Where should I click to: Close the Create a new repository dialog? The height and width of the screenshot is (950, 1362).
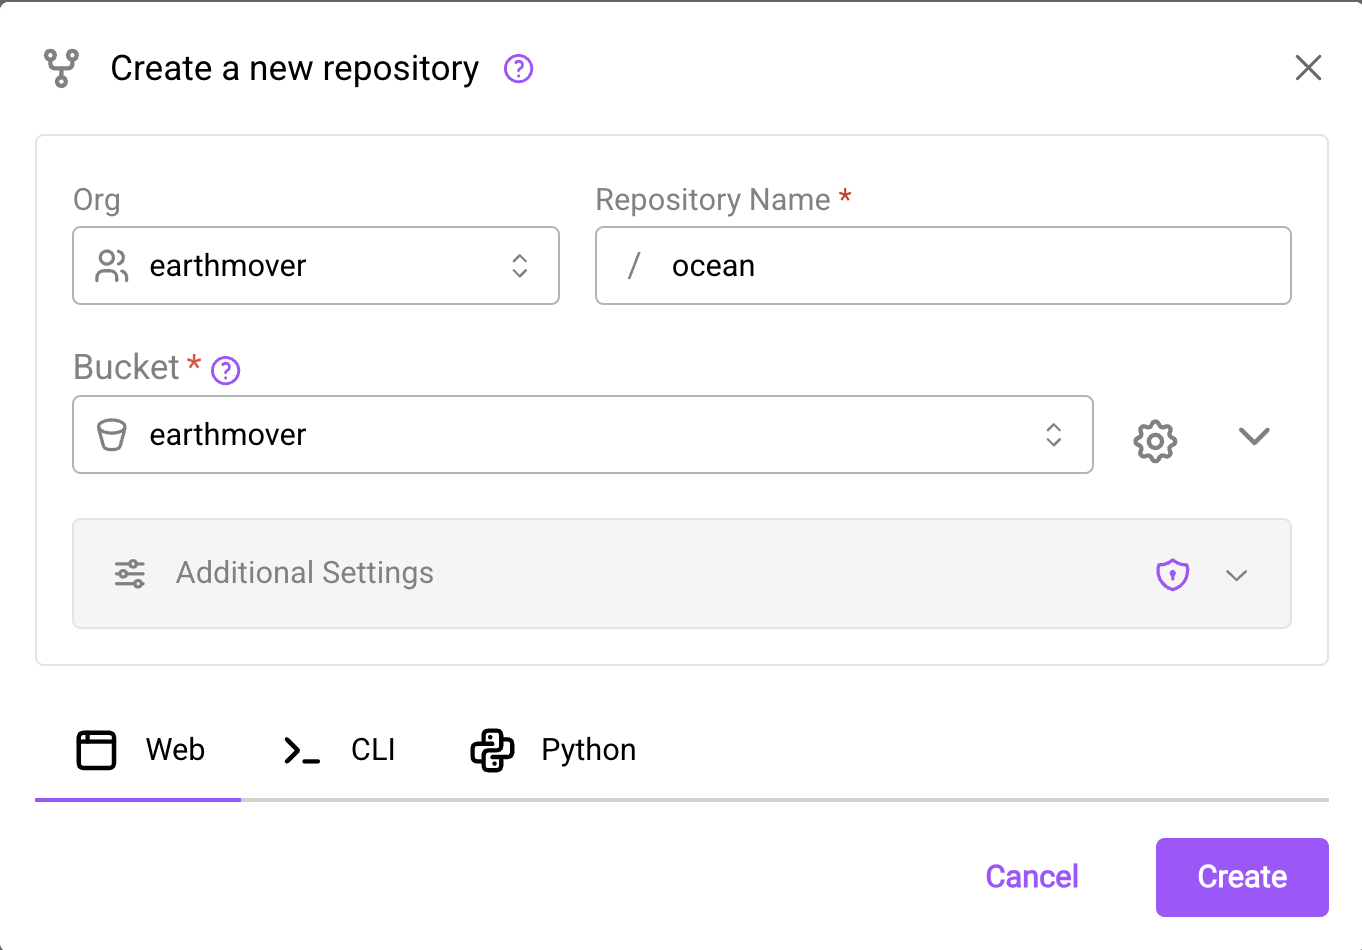click(x=1308, y=68)
